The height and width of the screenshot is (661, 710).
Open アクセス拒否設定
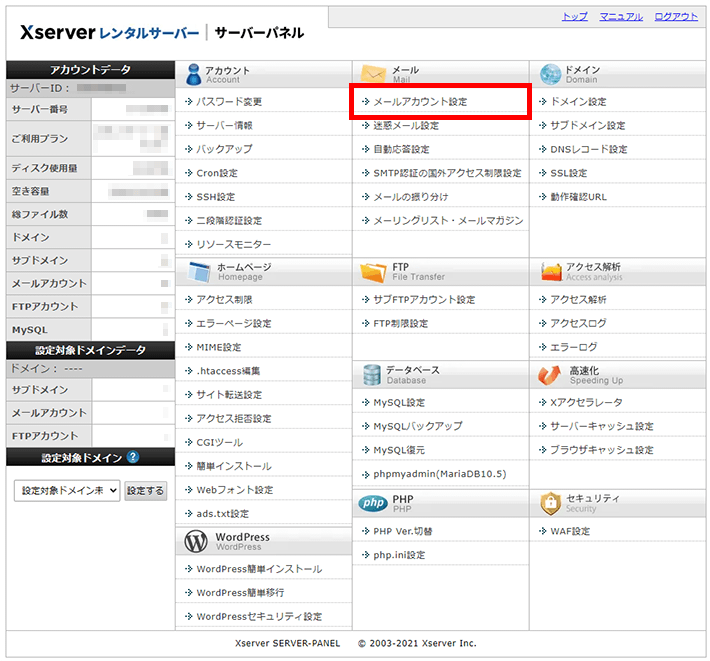(234, 418)
